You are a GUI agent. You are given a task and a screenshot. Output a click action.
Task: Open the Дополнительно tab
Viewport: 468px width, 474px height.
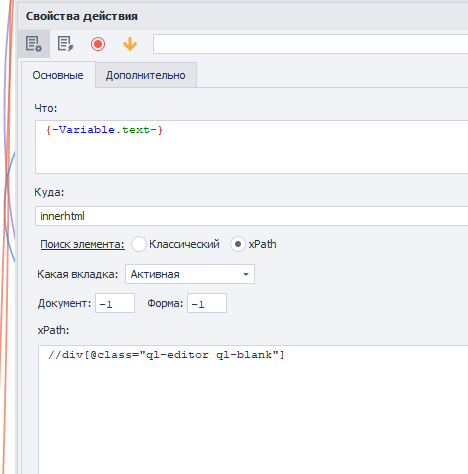click(146, 75)
